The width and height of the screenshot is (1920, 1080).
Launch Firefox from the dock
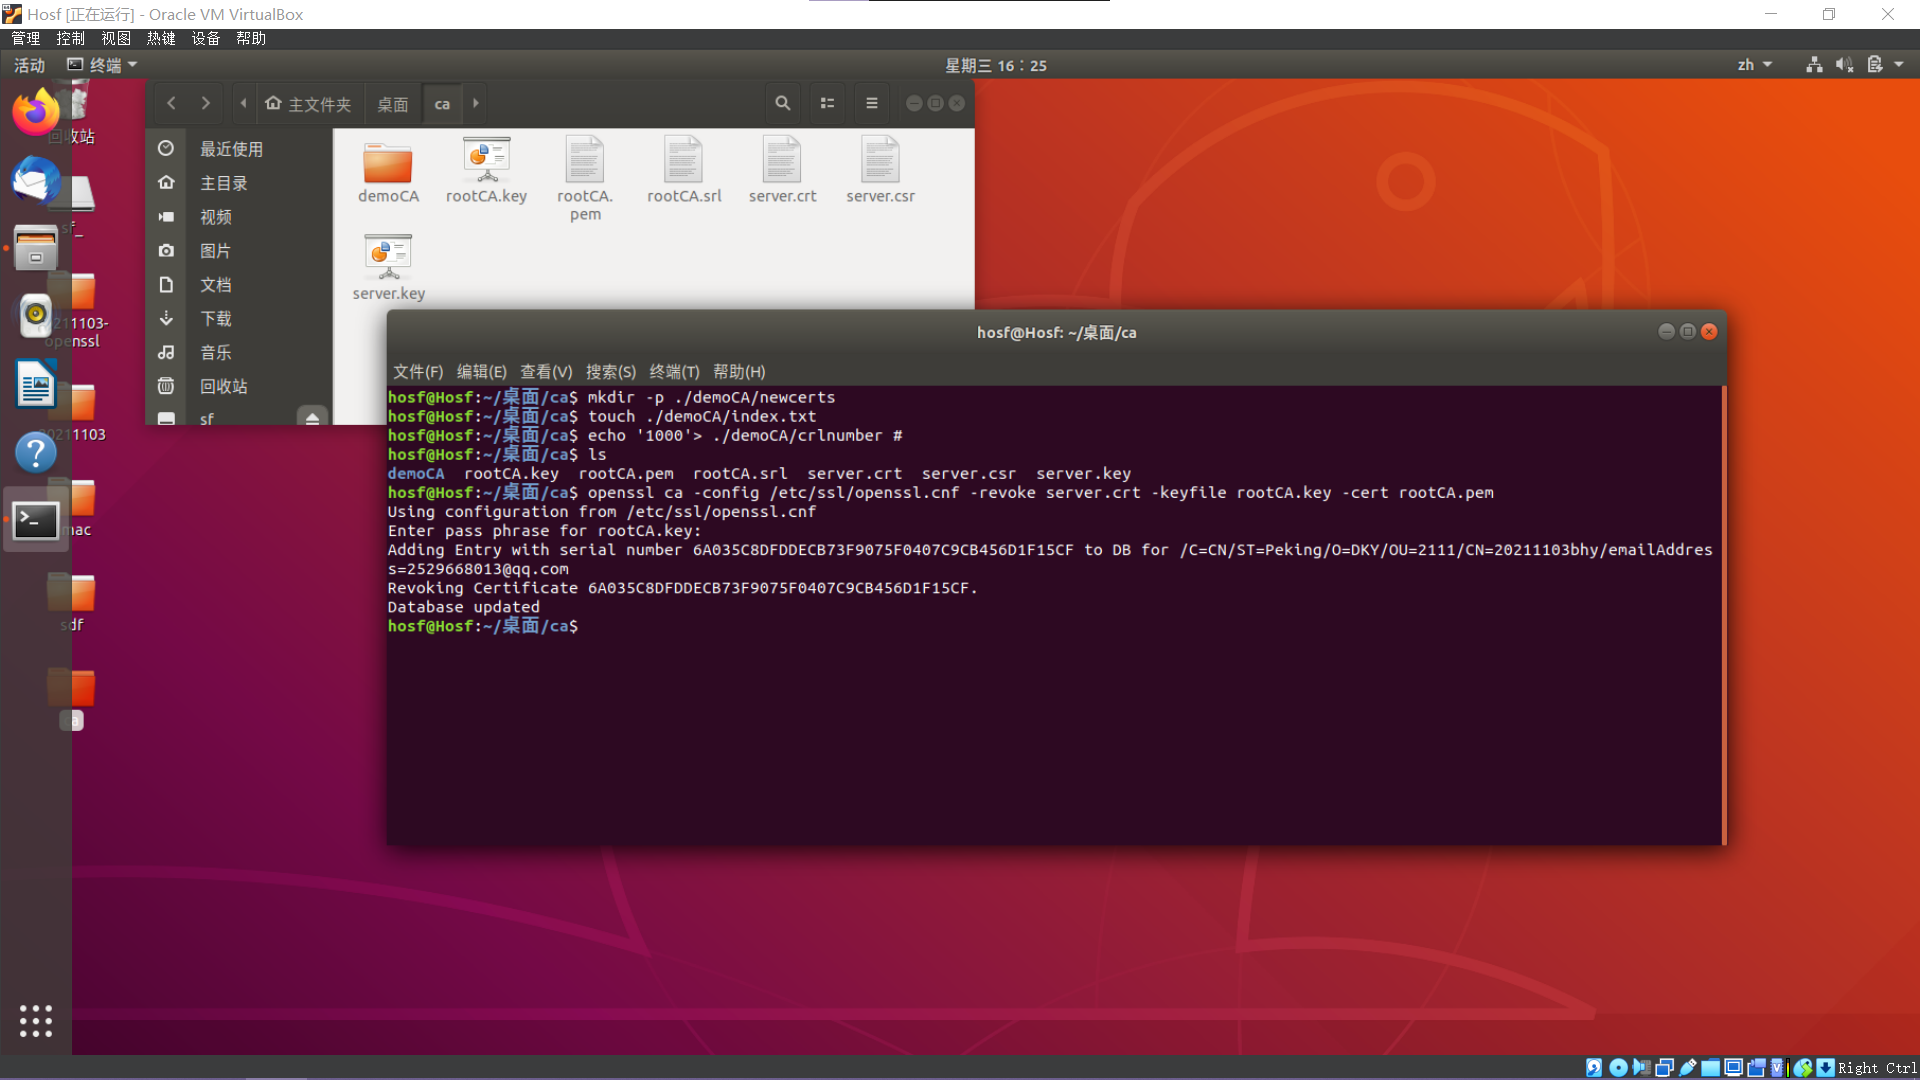point(35,113)
